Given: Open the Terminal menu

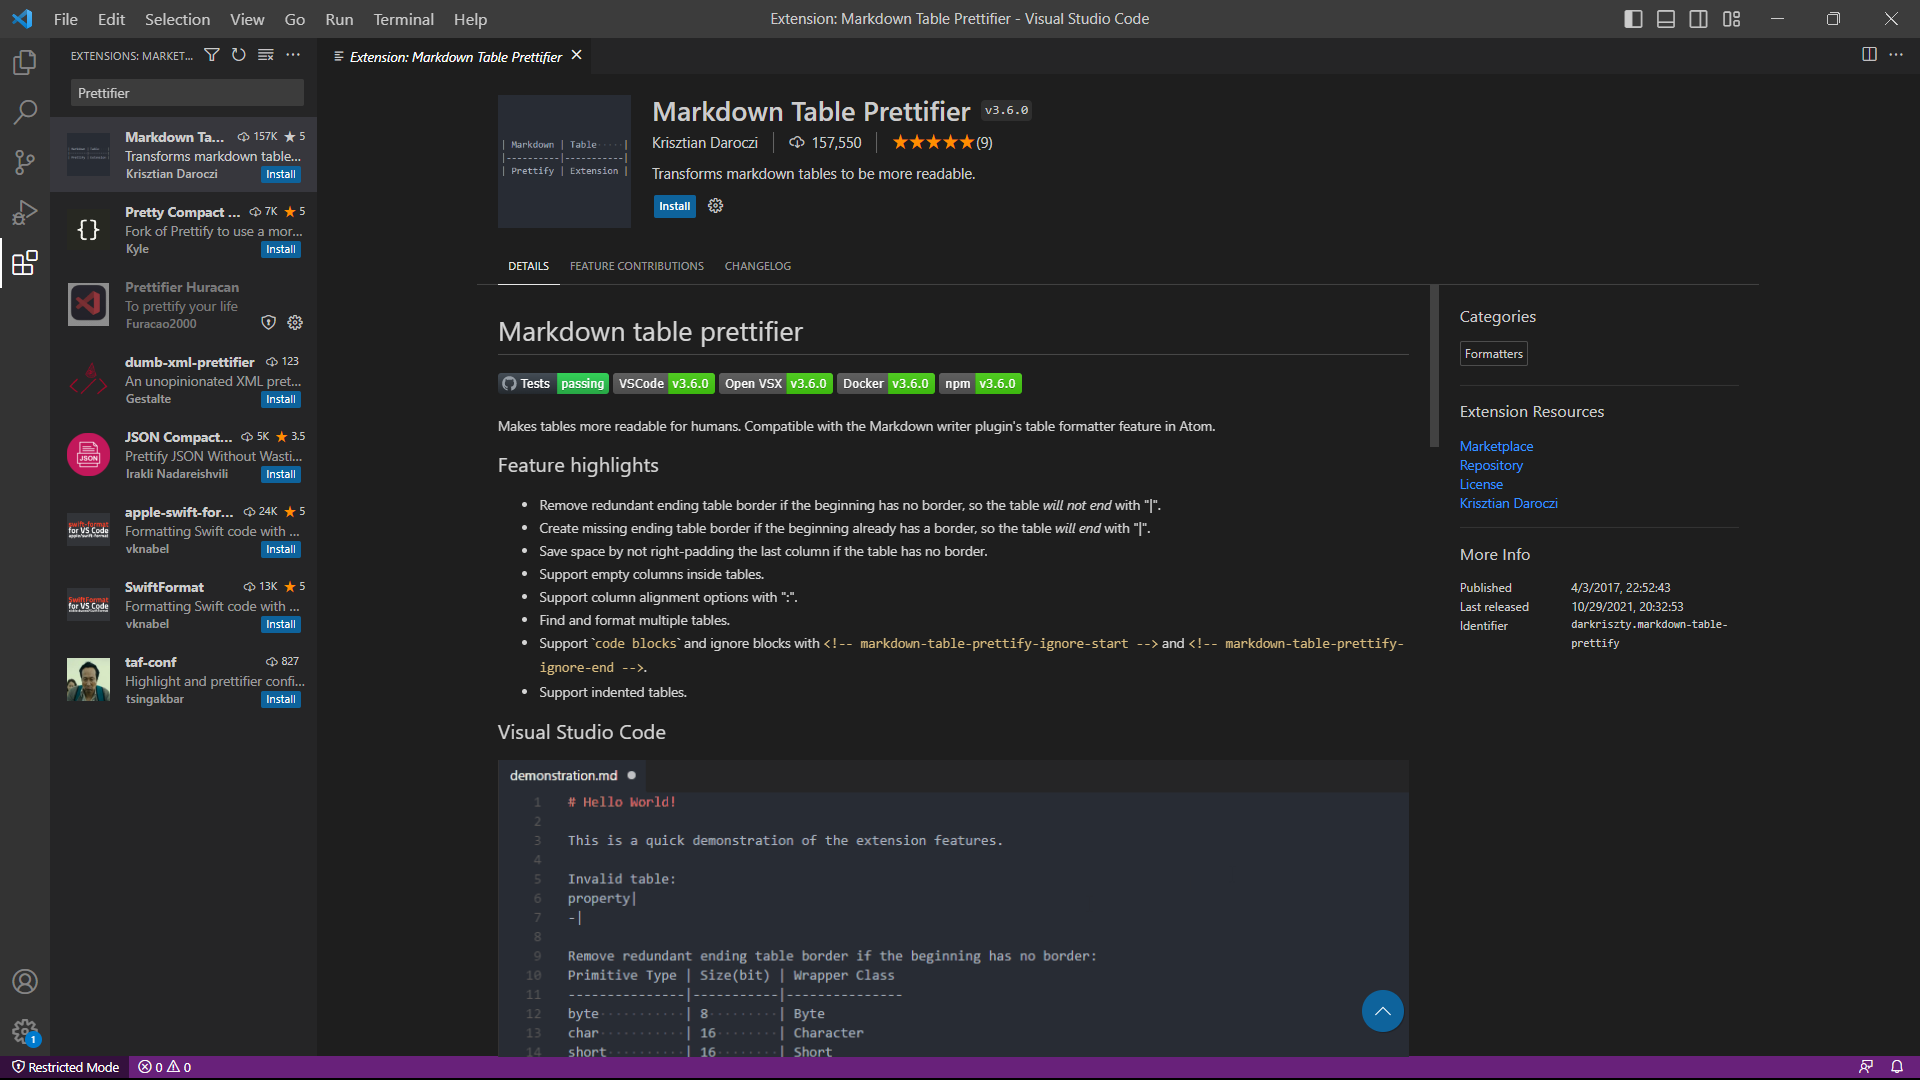Looking at the screenshot, I should pyautogui.click(x=403, y=19).
